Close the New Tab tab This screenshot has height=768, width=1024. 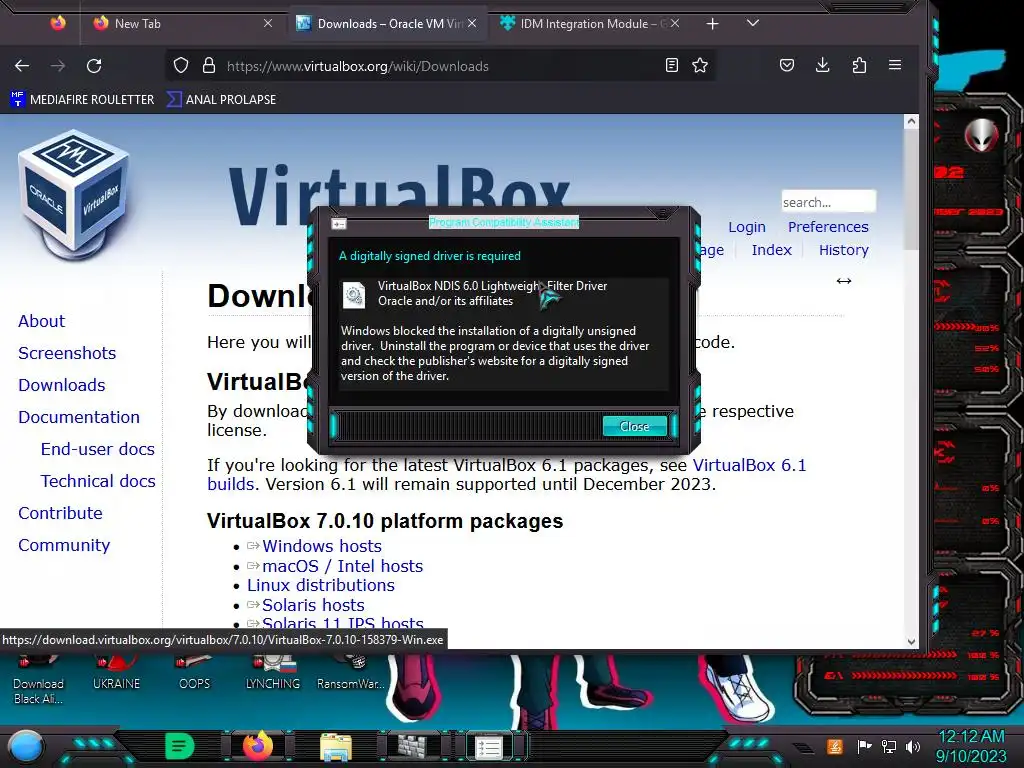[x=268, y=24]
